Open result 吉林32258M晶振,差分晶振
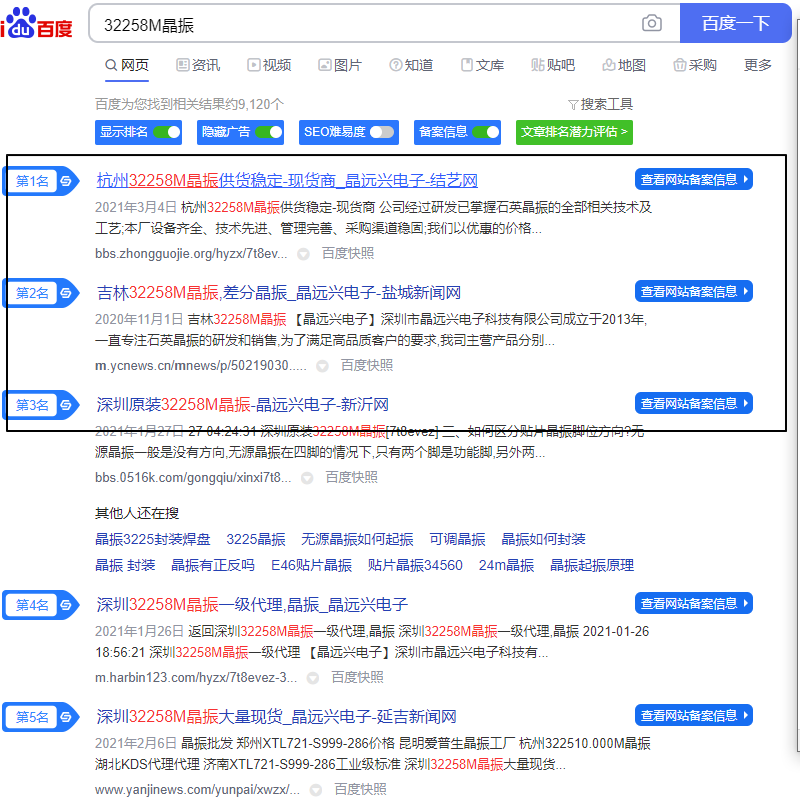 coord(279,293)
